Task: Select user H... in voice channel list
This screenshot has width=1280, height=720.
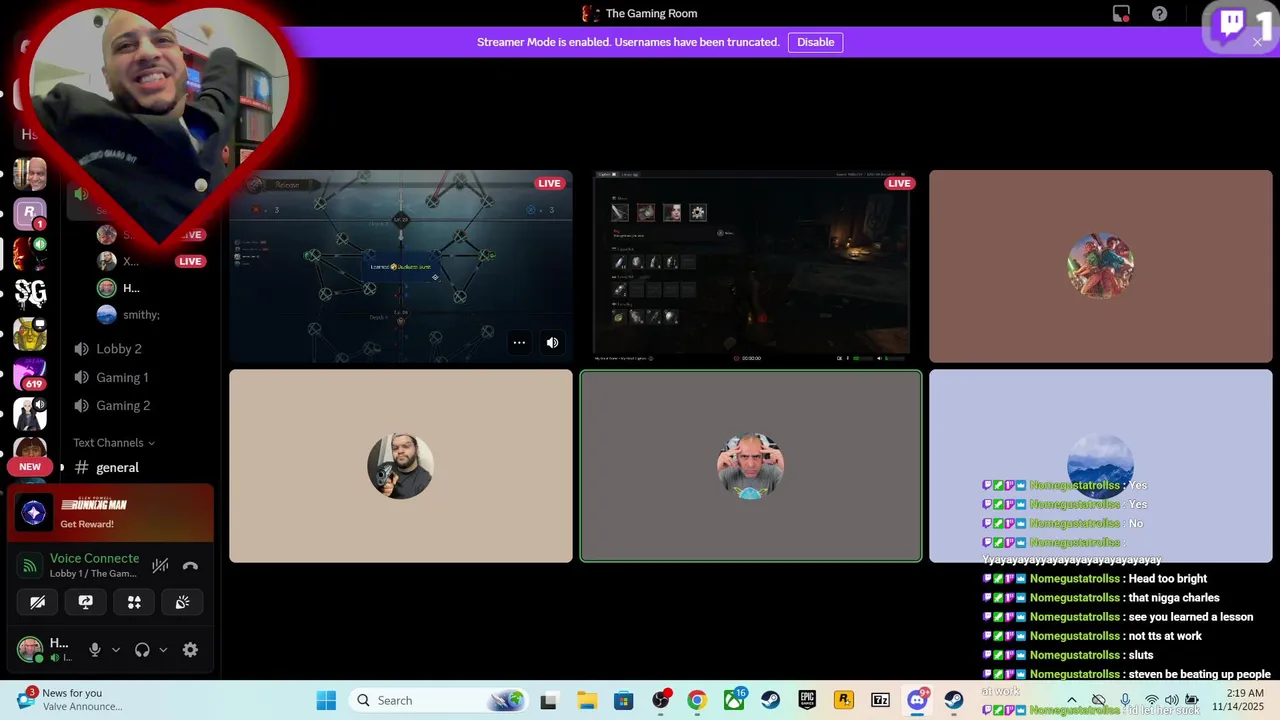Action: (130, 288)
